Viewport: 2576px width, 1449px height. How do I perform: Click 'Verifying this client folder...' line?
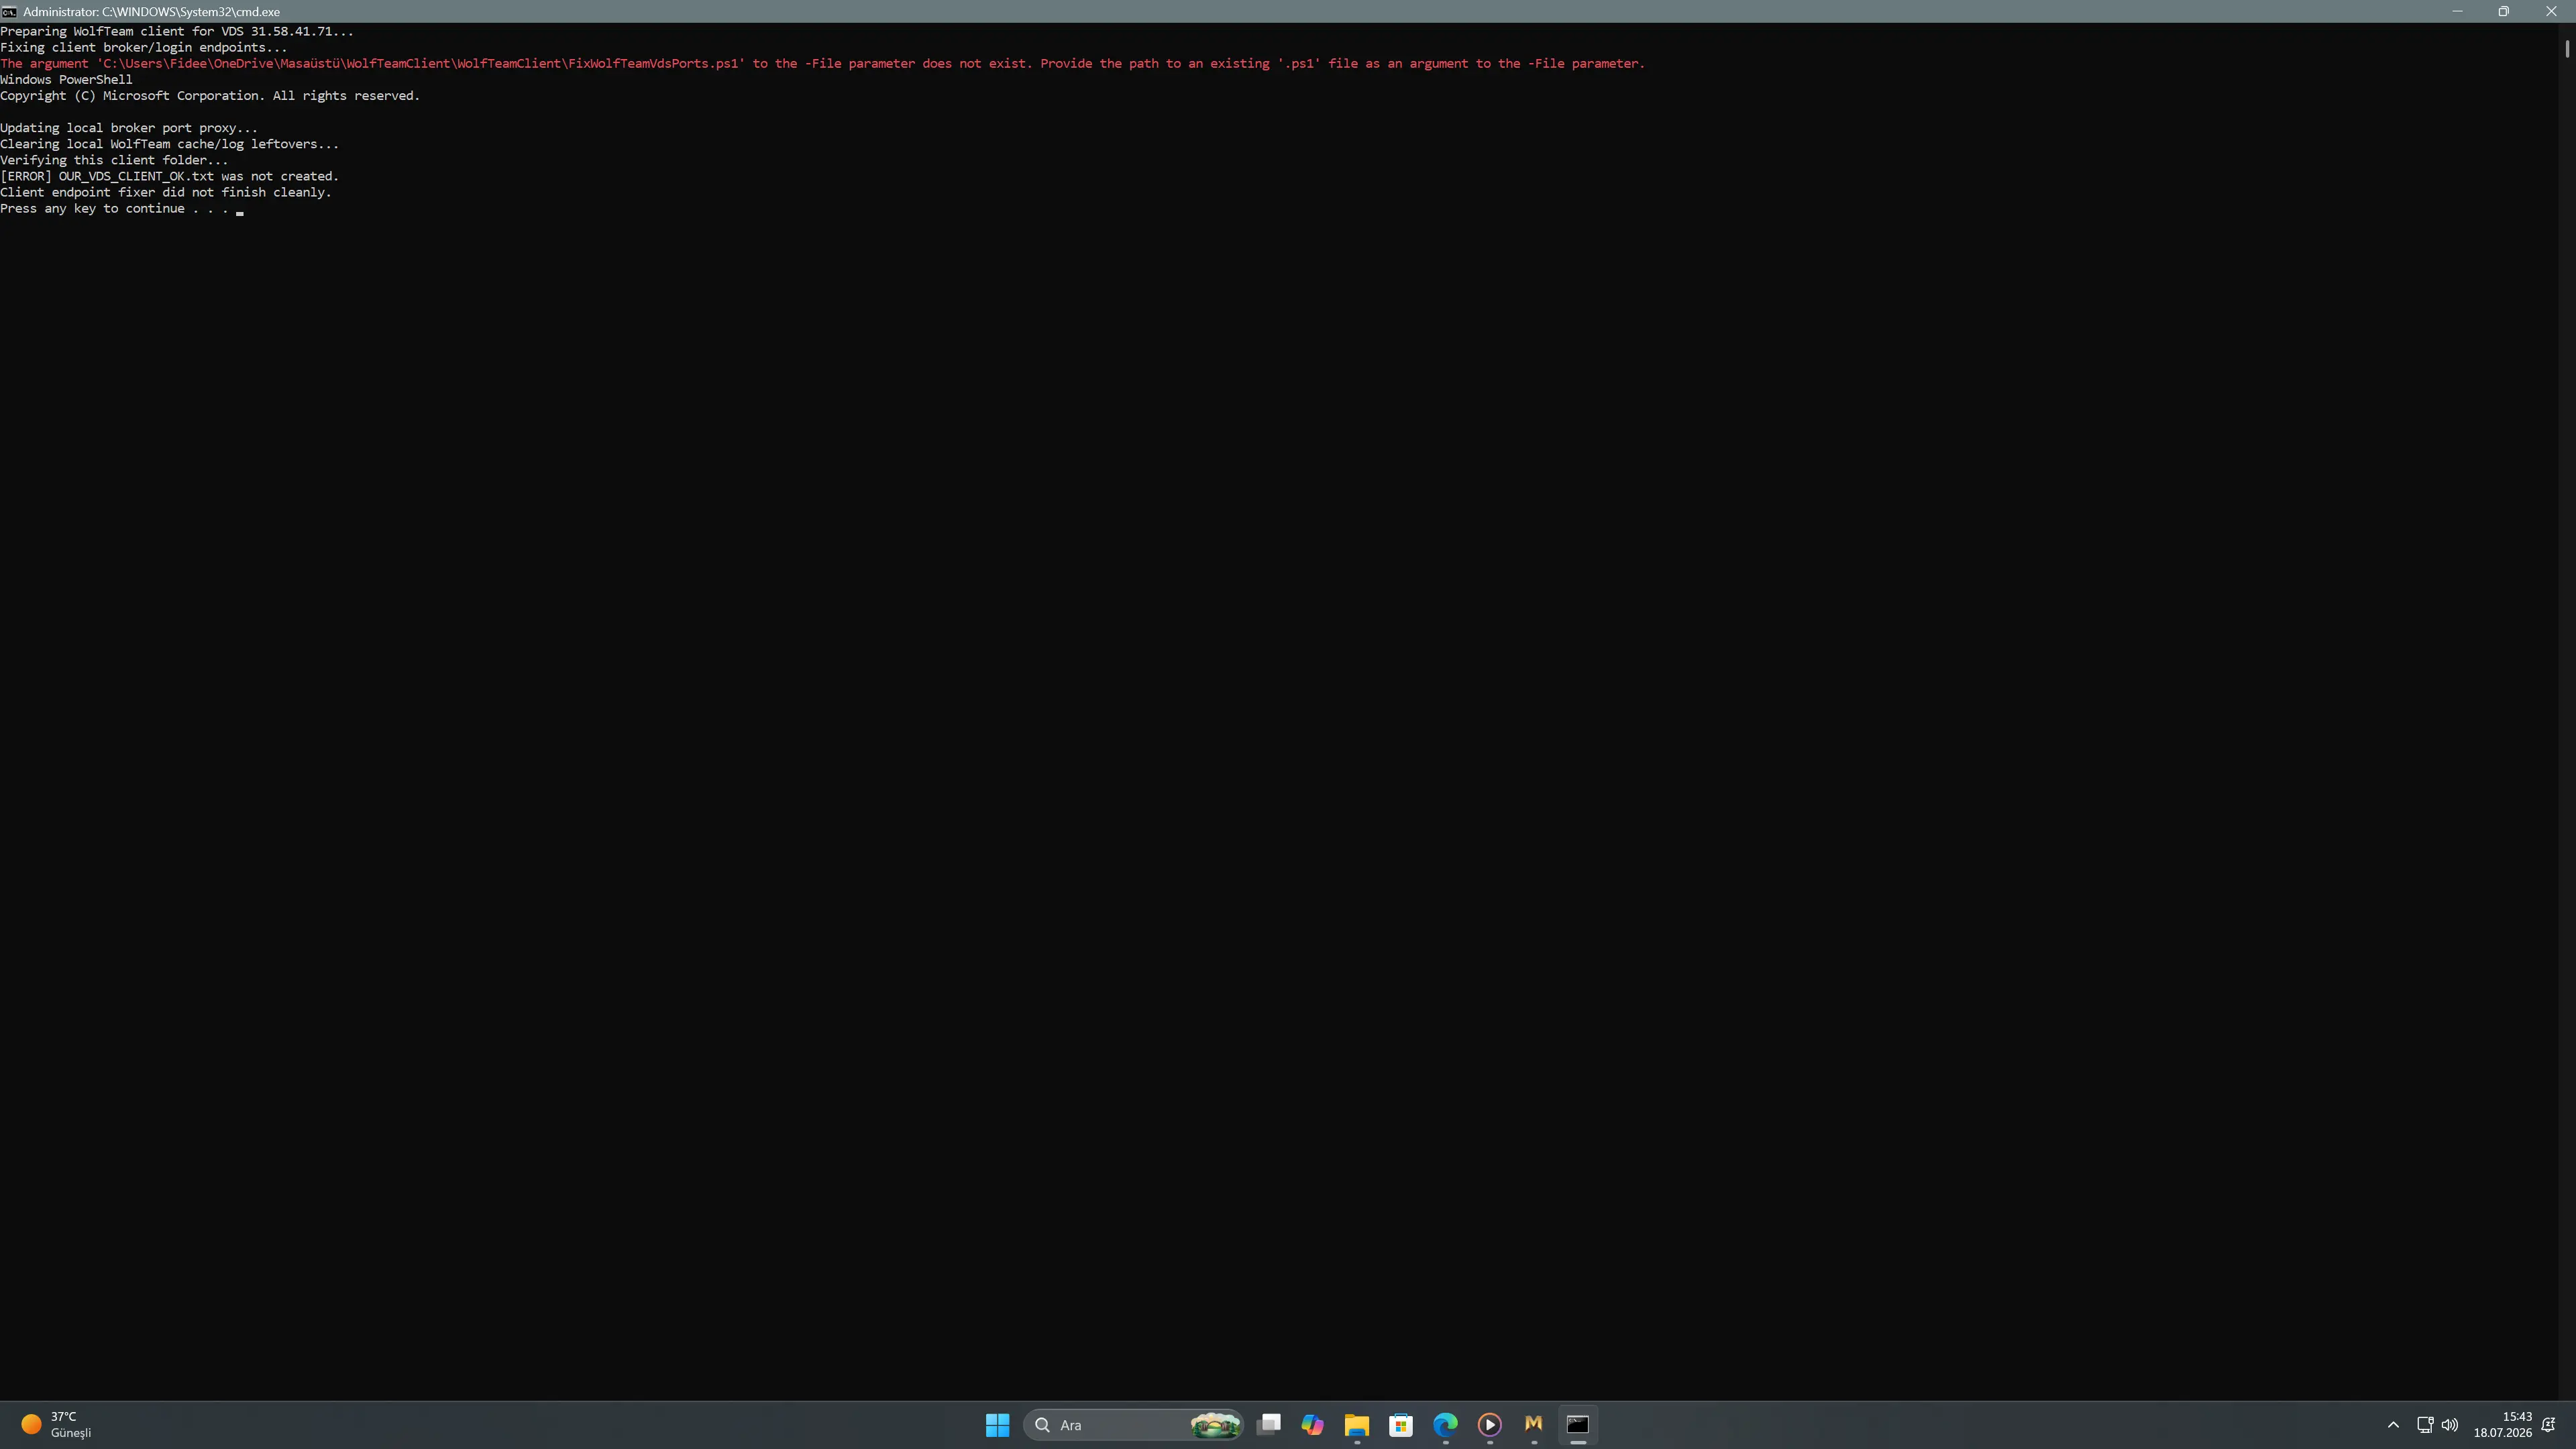(114, 160)
